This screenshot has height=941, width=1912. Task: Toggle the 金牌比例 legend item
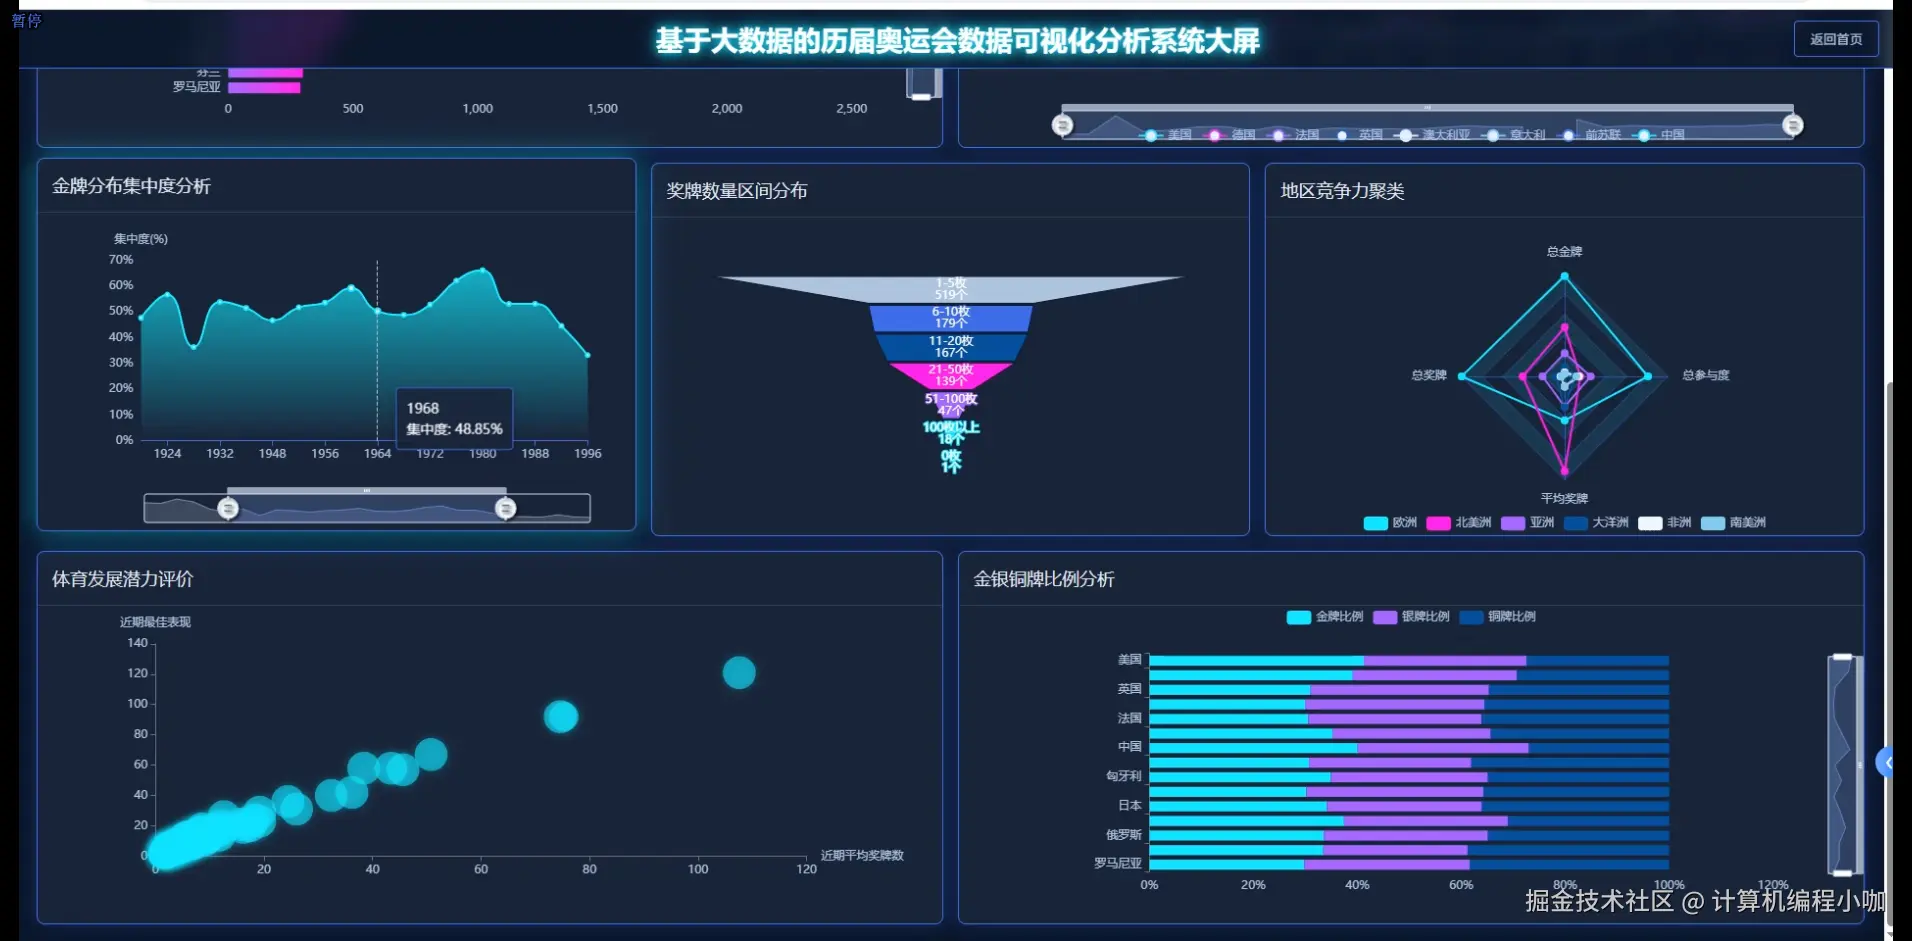[x=1325, y=617]
